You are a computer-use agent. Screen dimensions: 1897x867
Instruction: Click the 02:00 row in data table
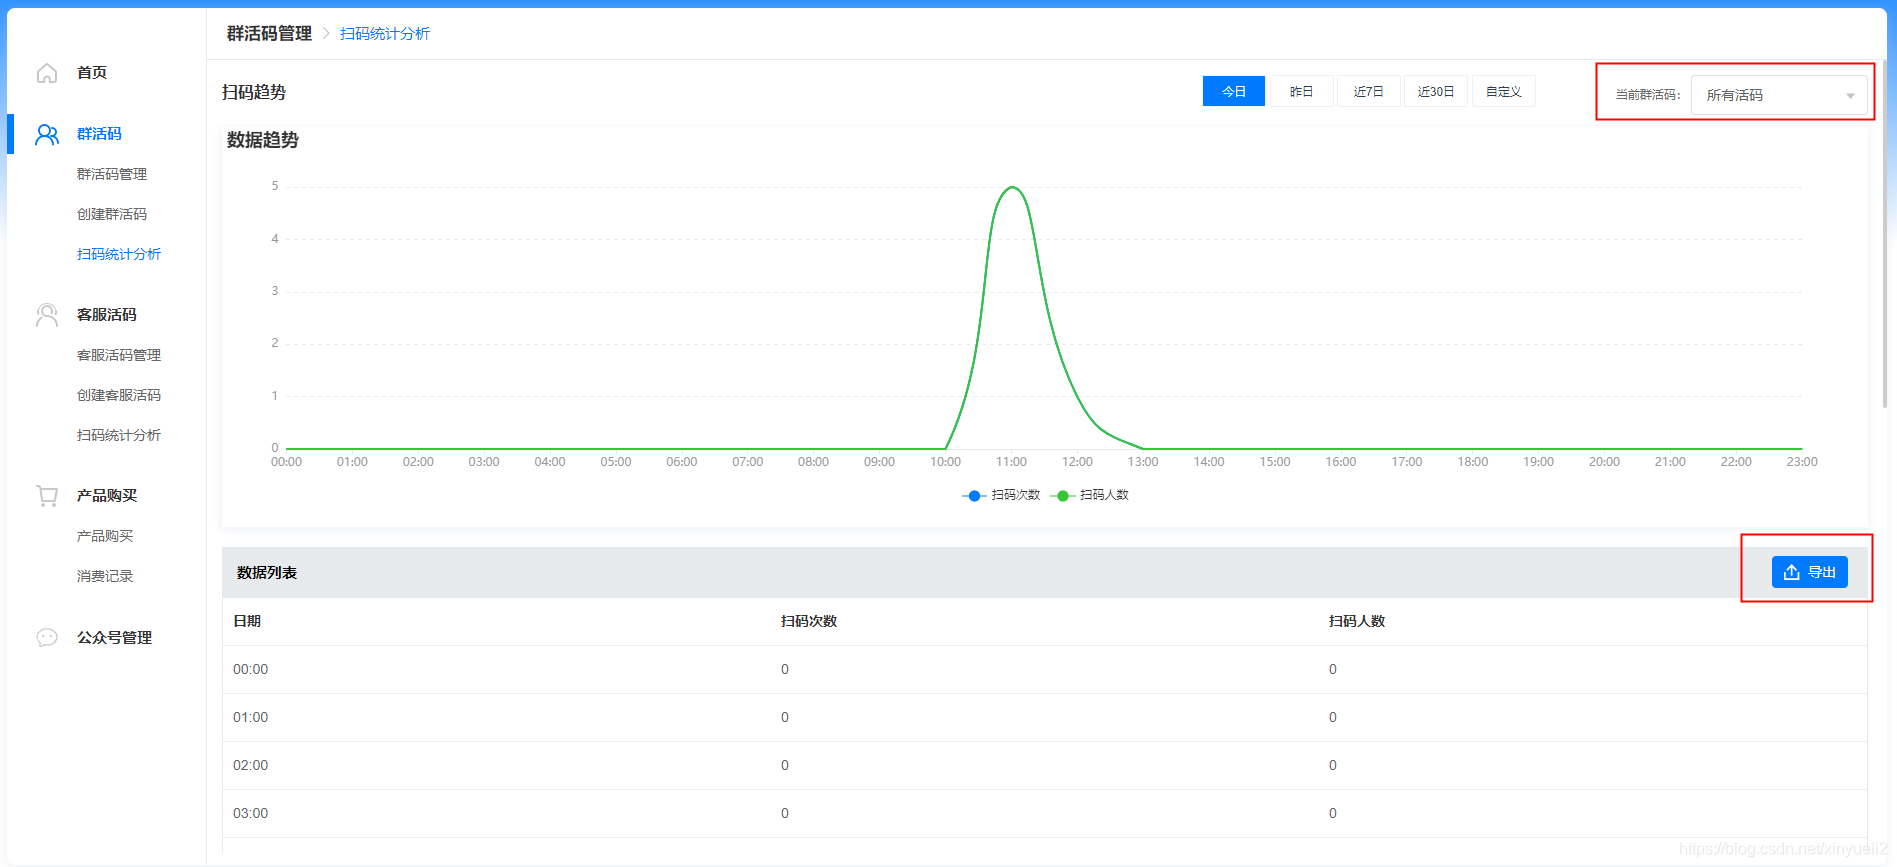[1044, 765]
